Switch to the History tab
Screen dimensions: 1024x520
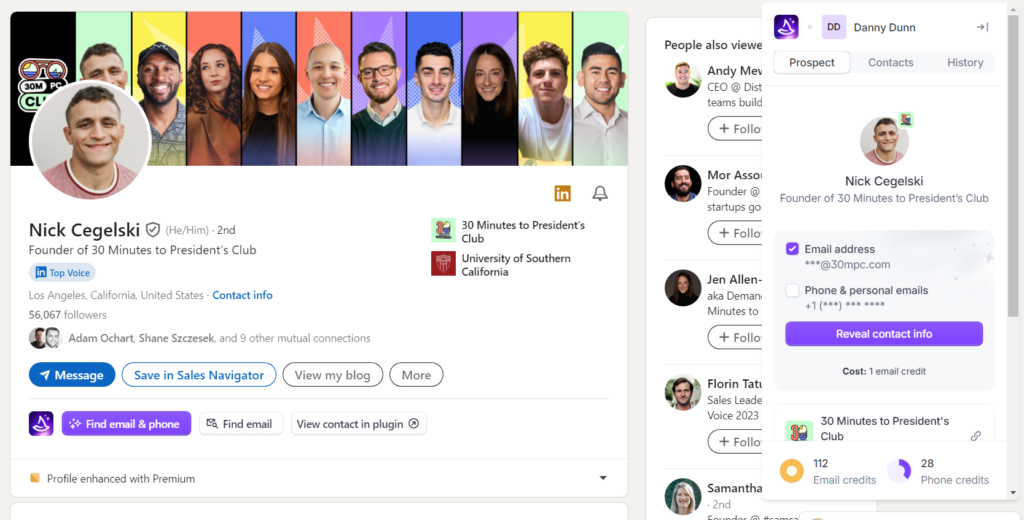click(965, 62)
